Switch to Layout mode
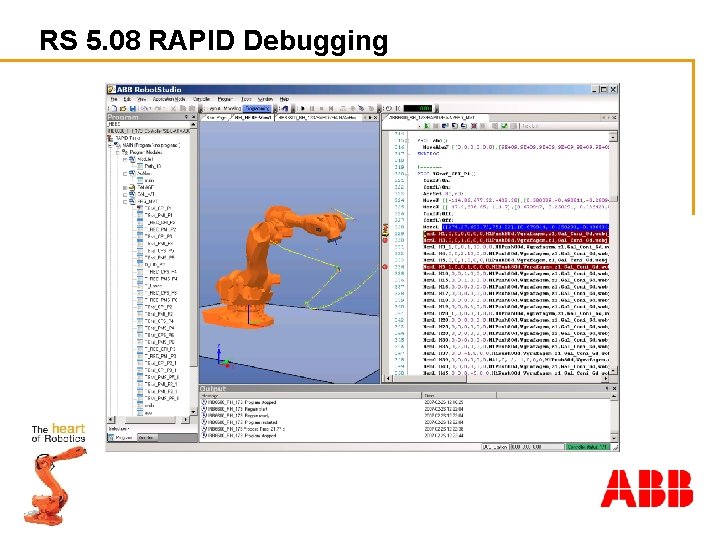This screenshot has height=540, width=720. click(x=214, y=109)
